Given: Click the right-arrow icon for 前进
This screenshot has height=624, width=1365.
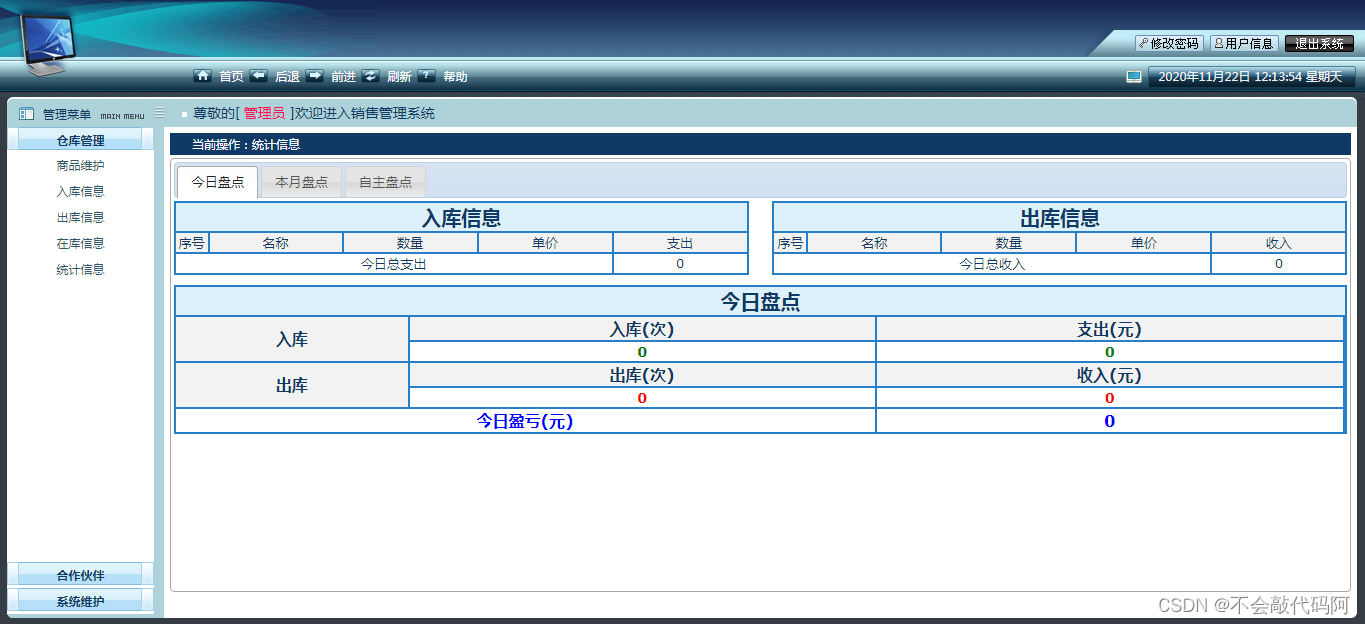Looking at the screenshot, I should [x=314, y=76].
